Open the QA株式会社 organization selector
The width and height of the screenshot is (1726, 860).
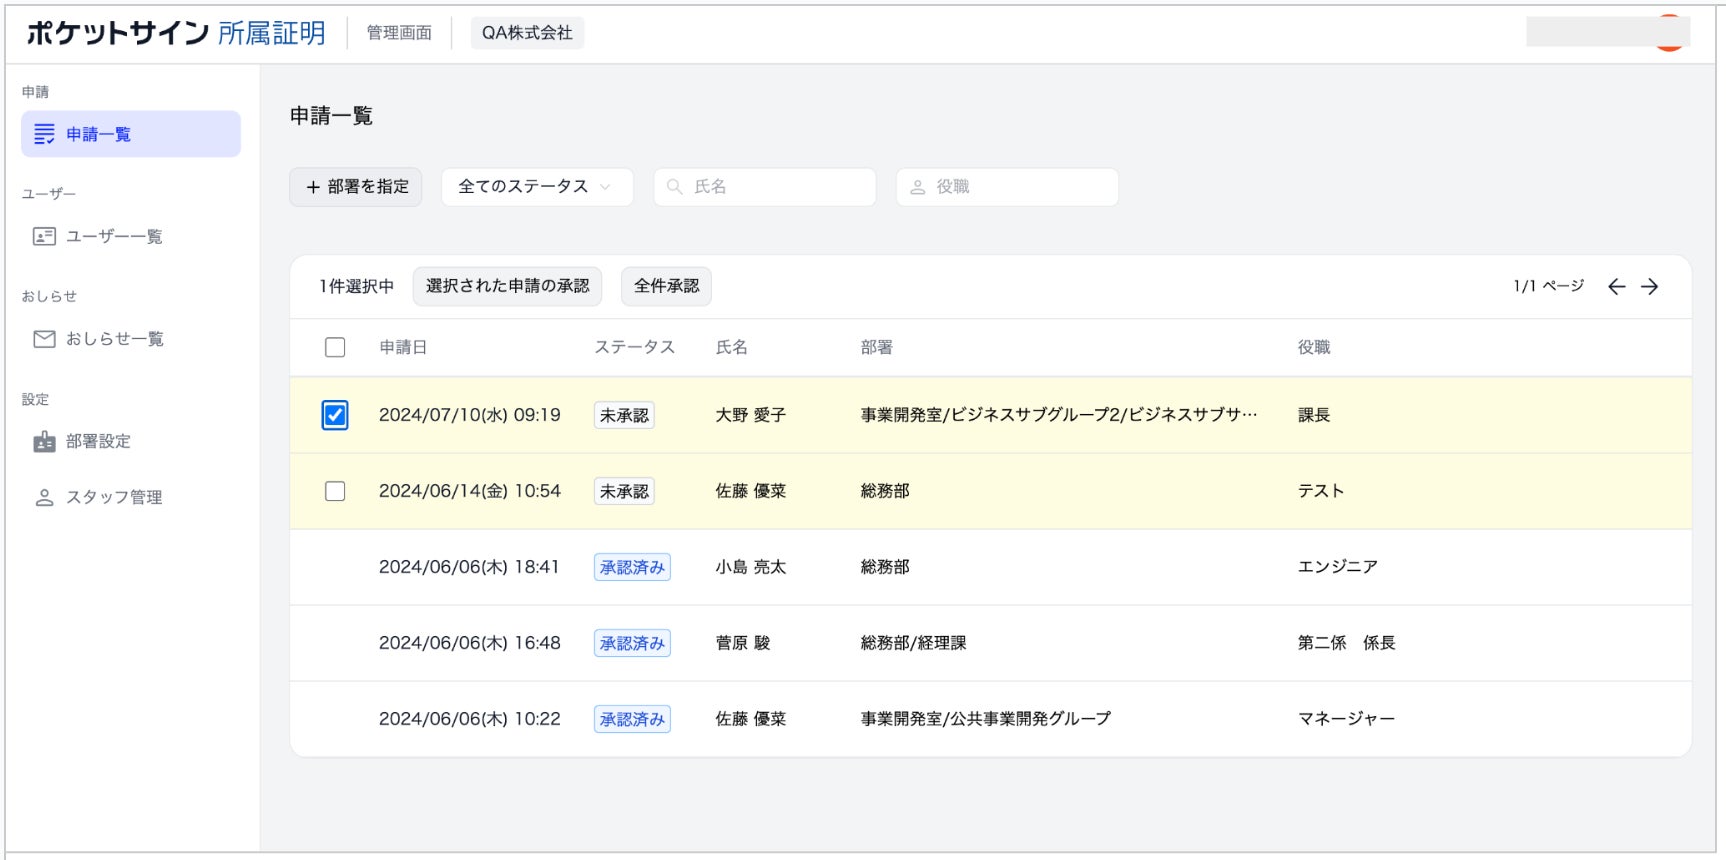(527, 33)
